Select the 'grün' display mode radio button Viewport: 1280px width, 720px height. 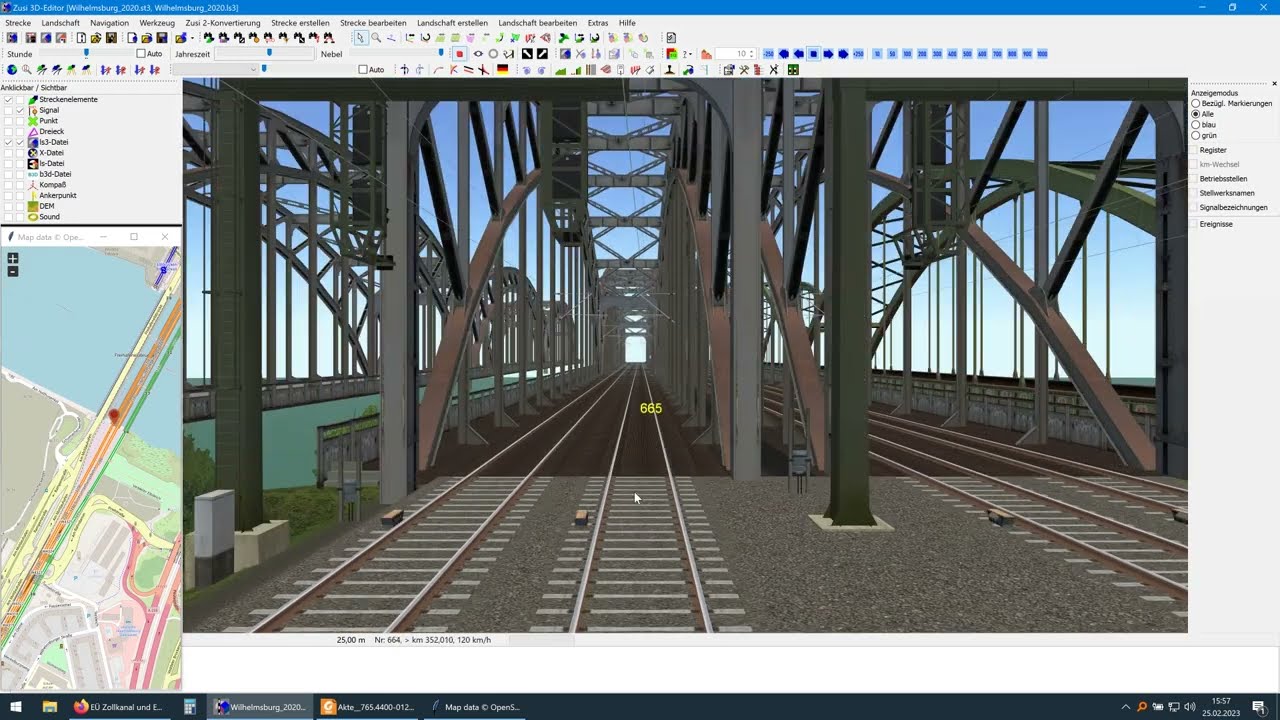point(1196,135)
